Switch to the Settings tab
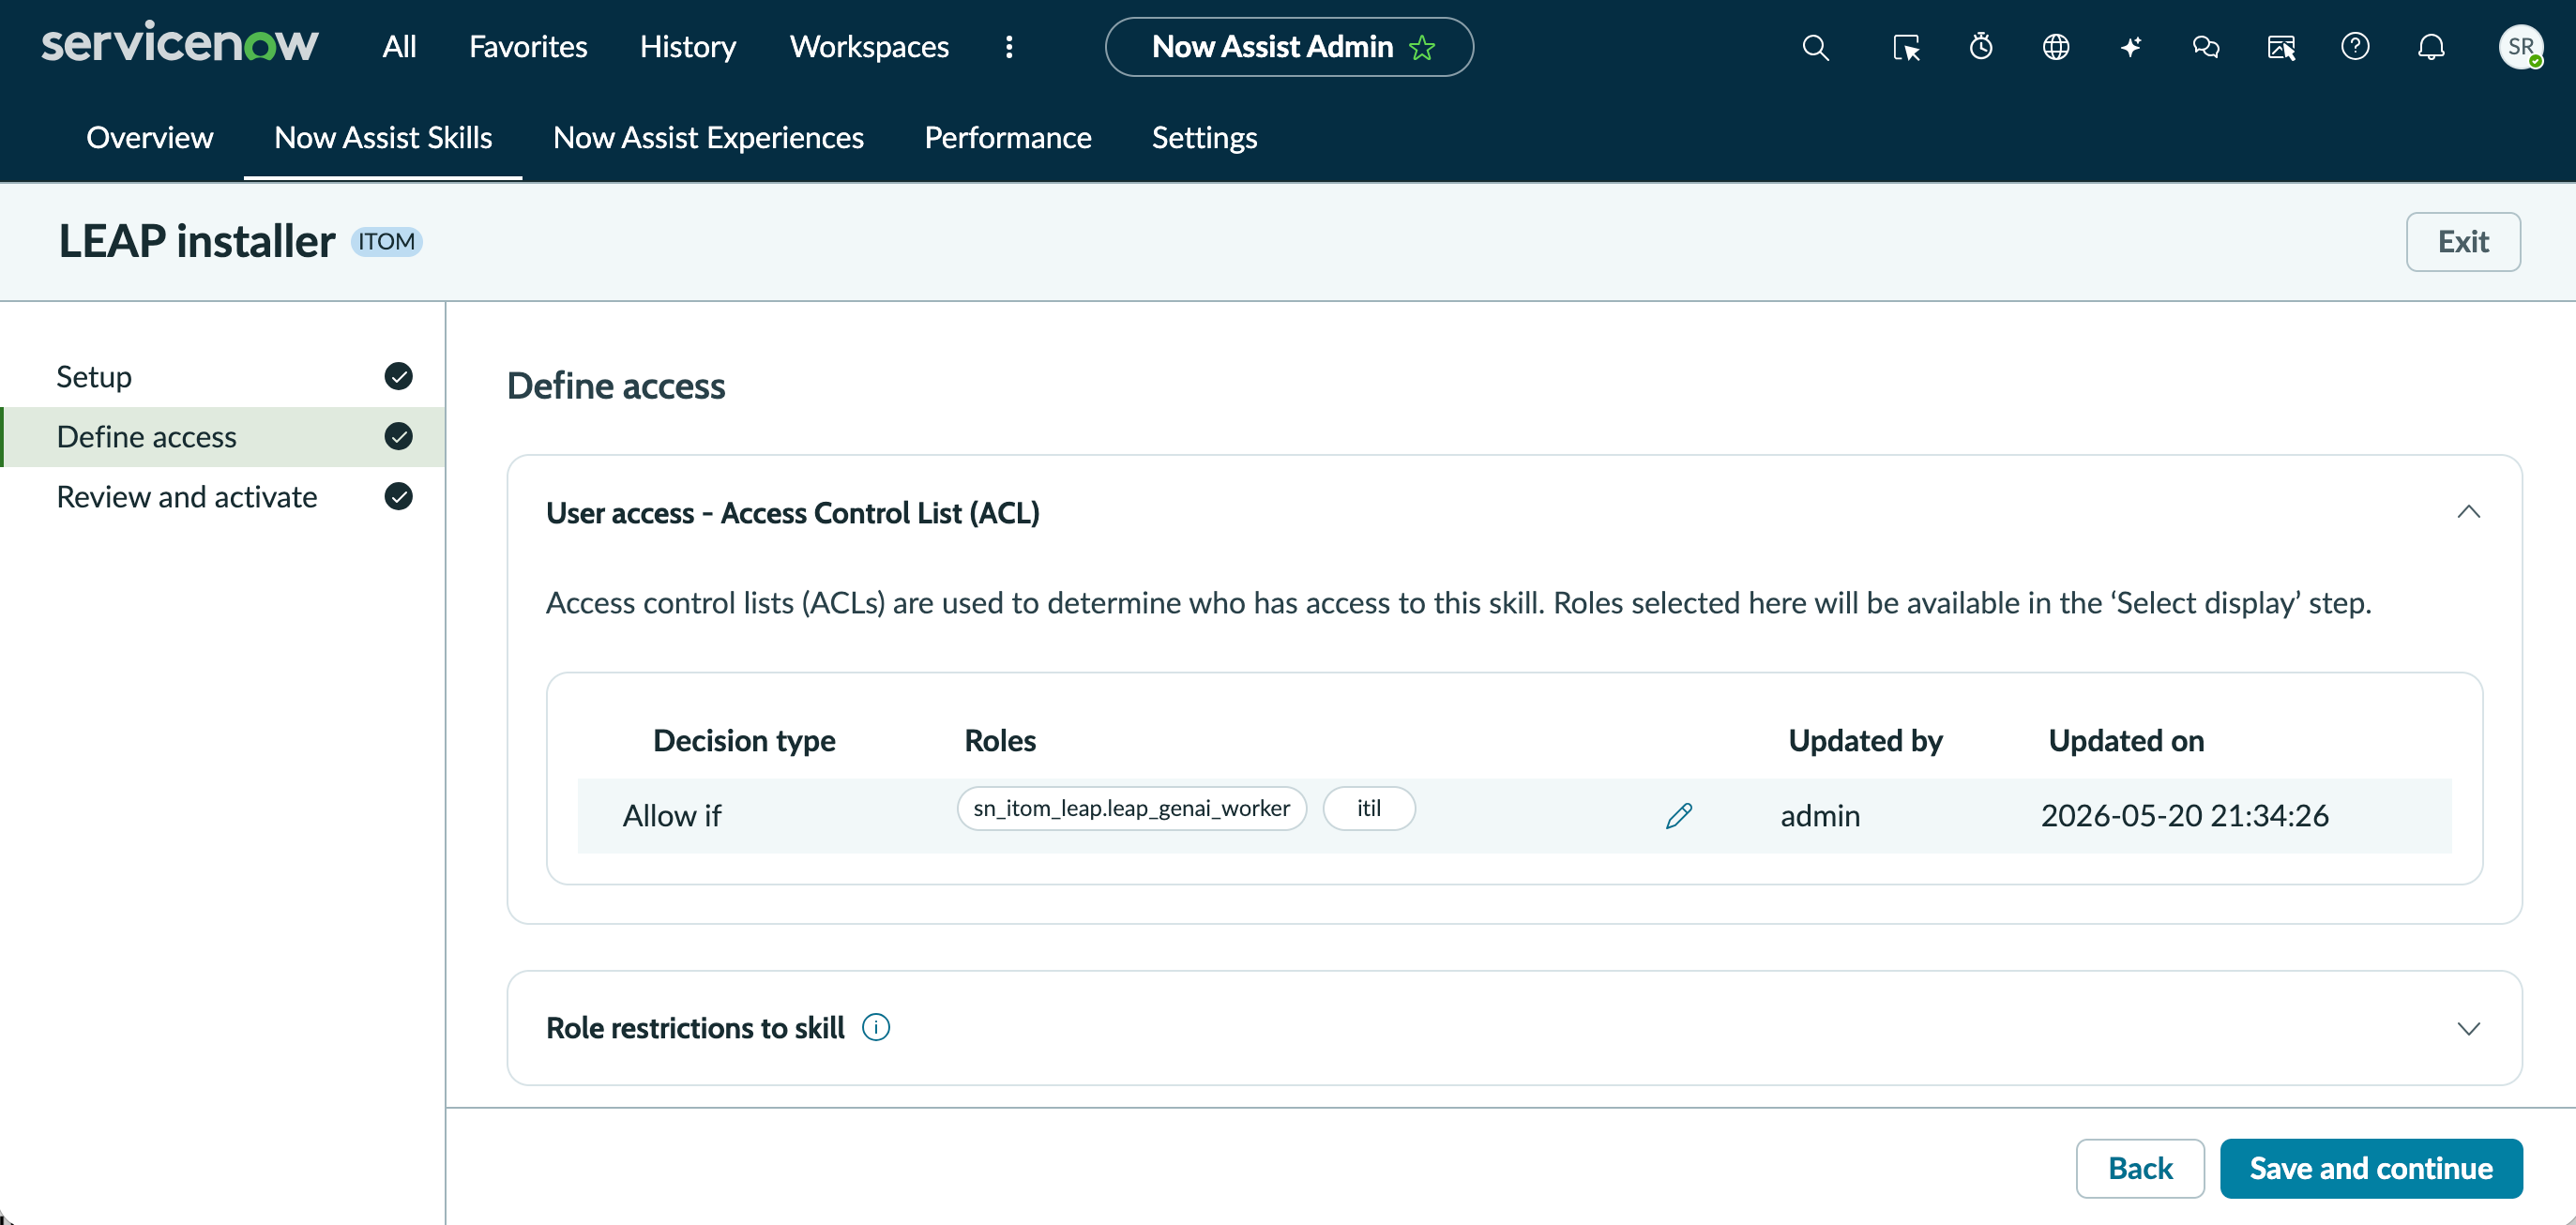The image size is (2576, 1225). pyautogui.click(x=1204, y=137)
